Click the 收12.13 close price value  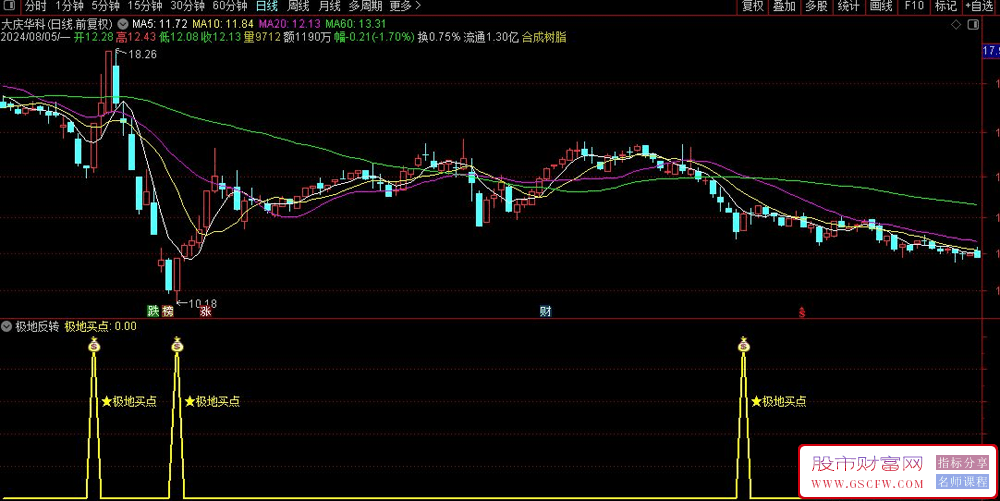221,38
